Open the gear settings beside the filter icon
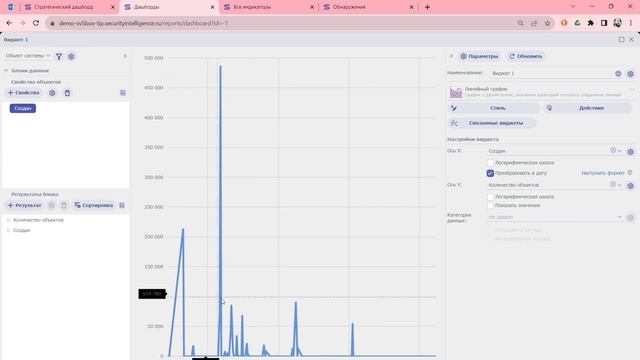Screen dimensions: 640x360 (x=71, y=56)
